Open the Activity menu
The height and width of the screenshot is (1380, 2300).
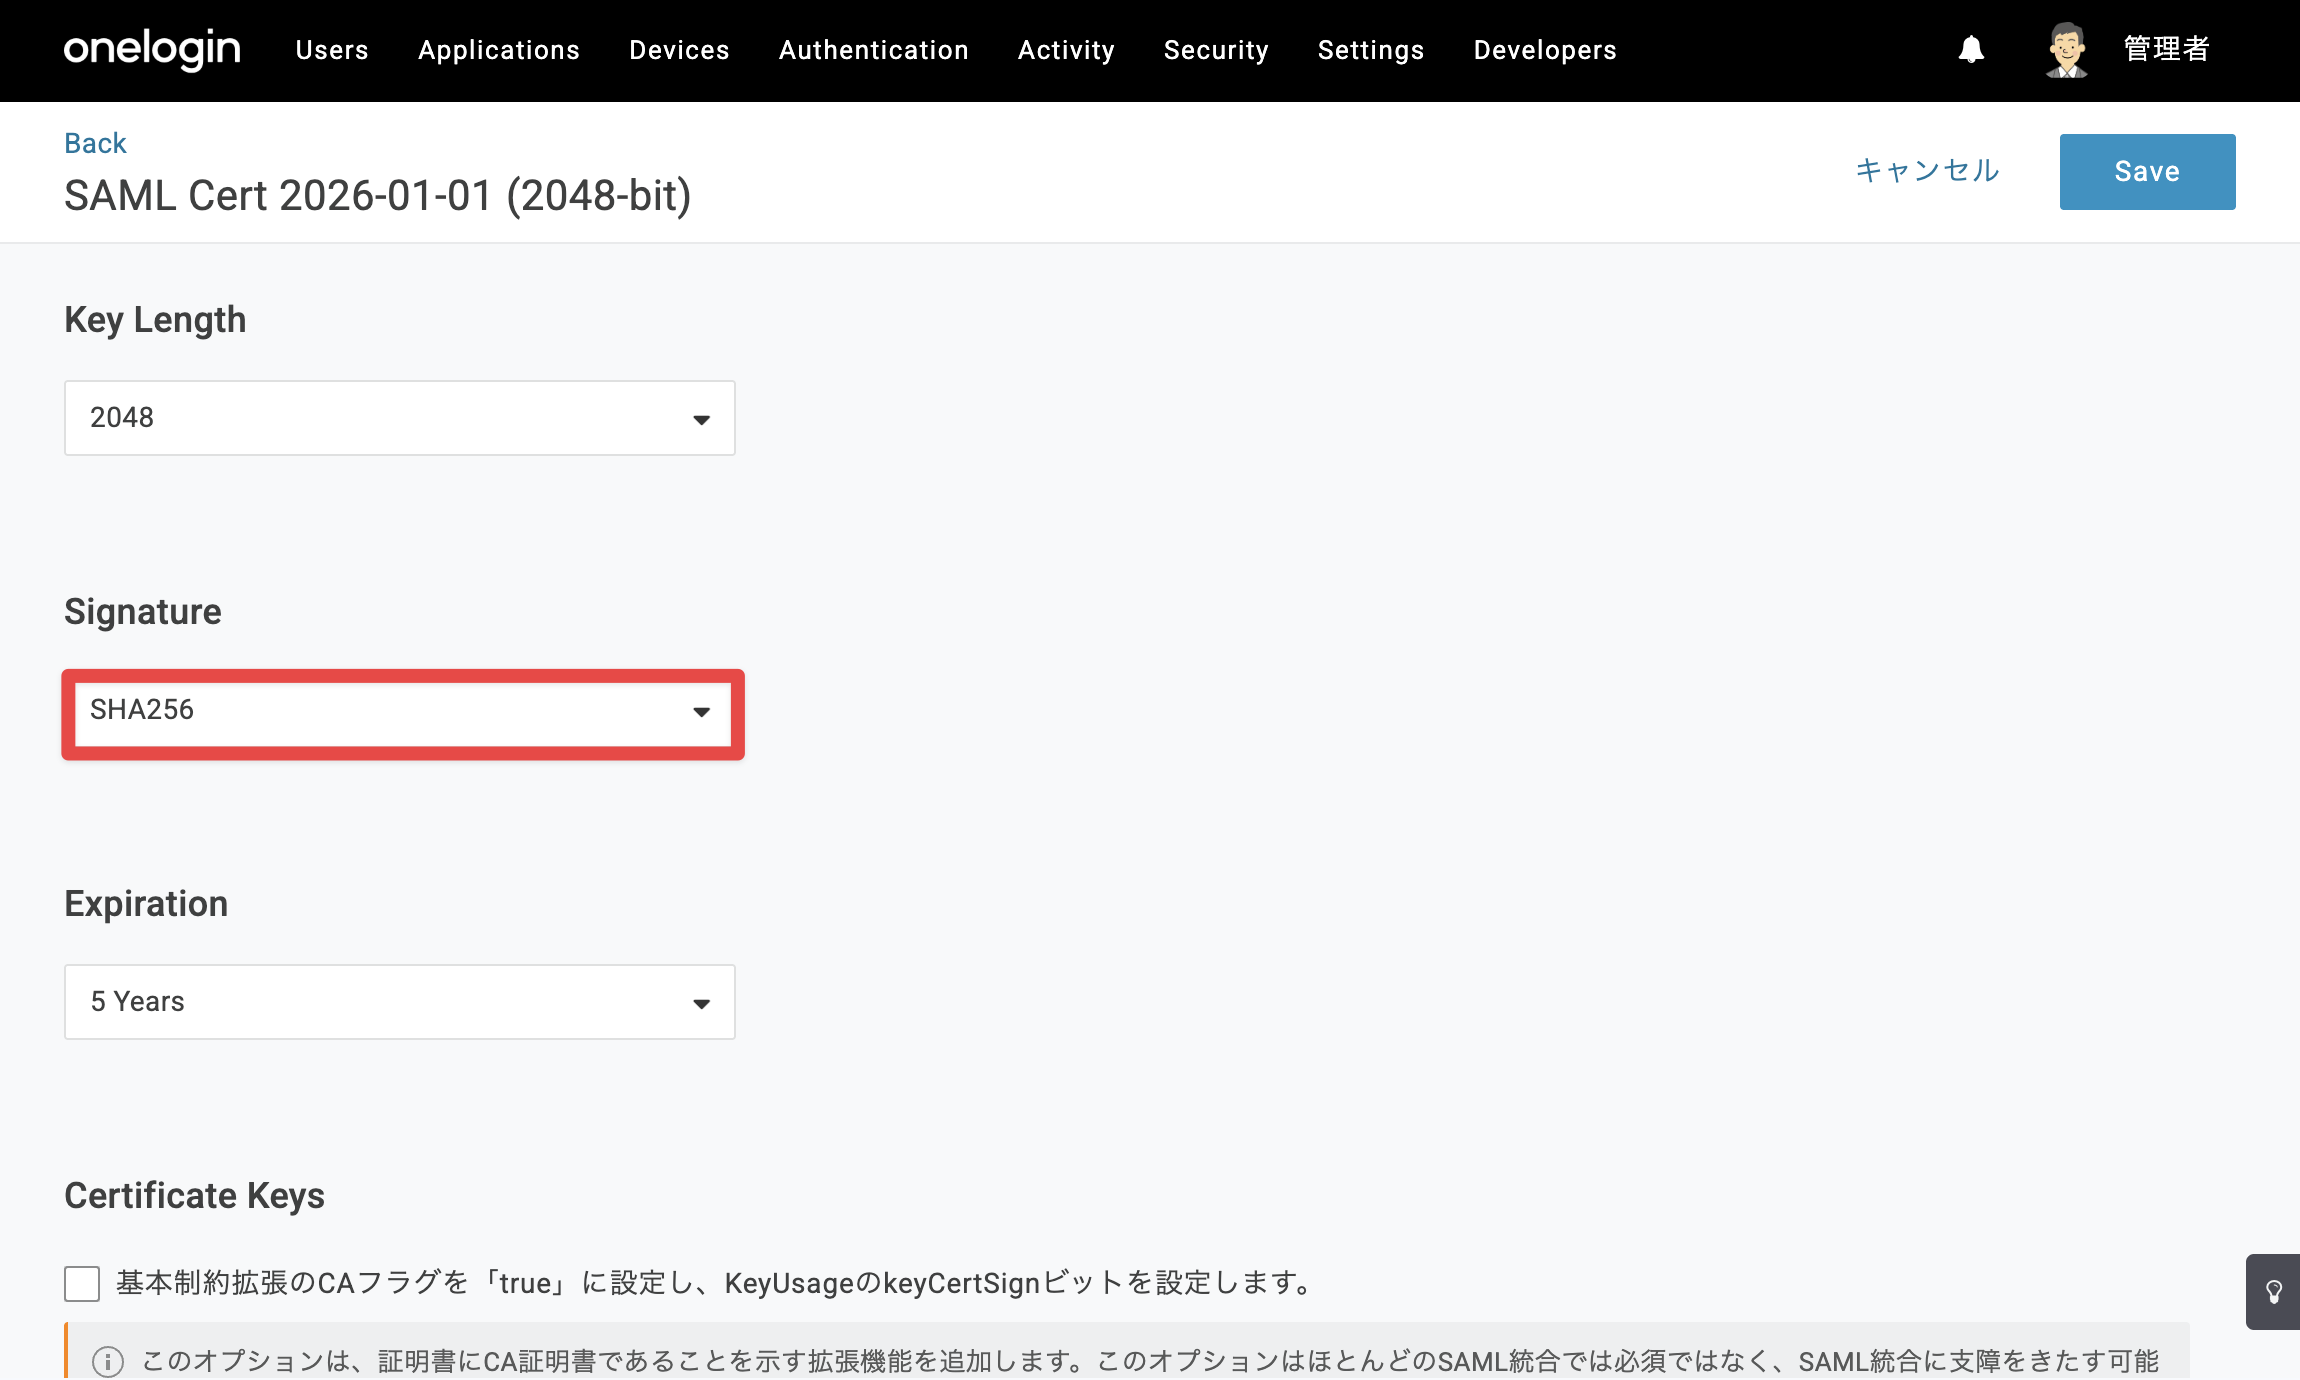click(x=1066, y=50)
